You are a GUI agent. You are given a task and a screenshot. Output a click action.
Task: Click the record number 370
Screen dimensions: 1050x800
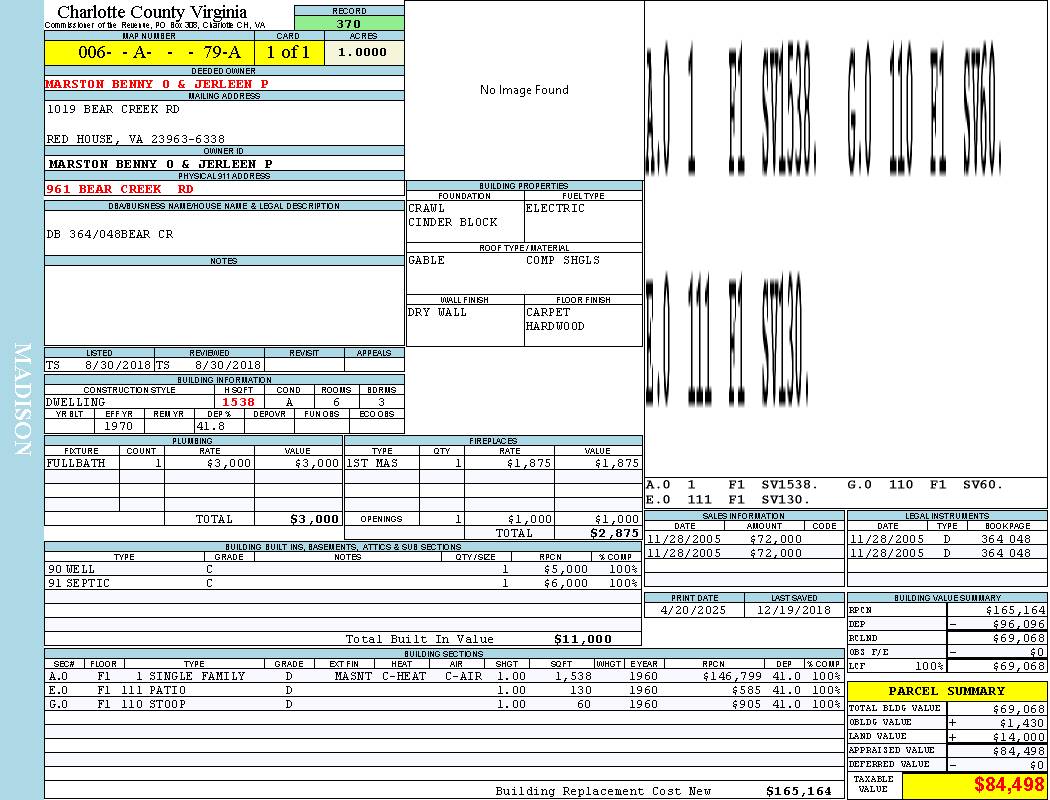(x=348, y=23)
